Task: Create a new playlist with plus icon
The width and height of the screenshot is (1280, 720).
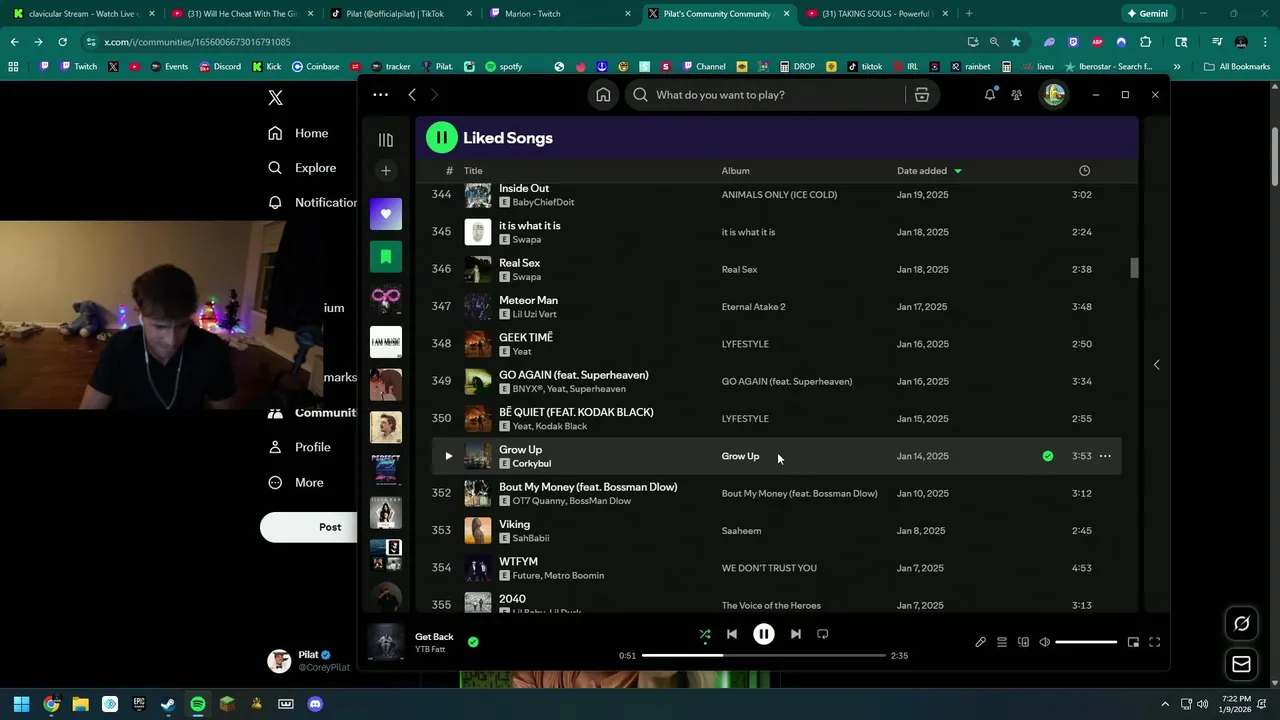Action: pyautogui.click(x=386, y=171)
